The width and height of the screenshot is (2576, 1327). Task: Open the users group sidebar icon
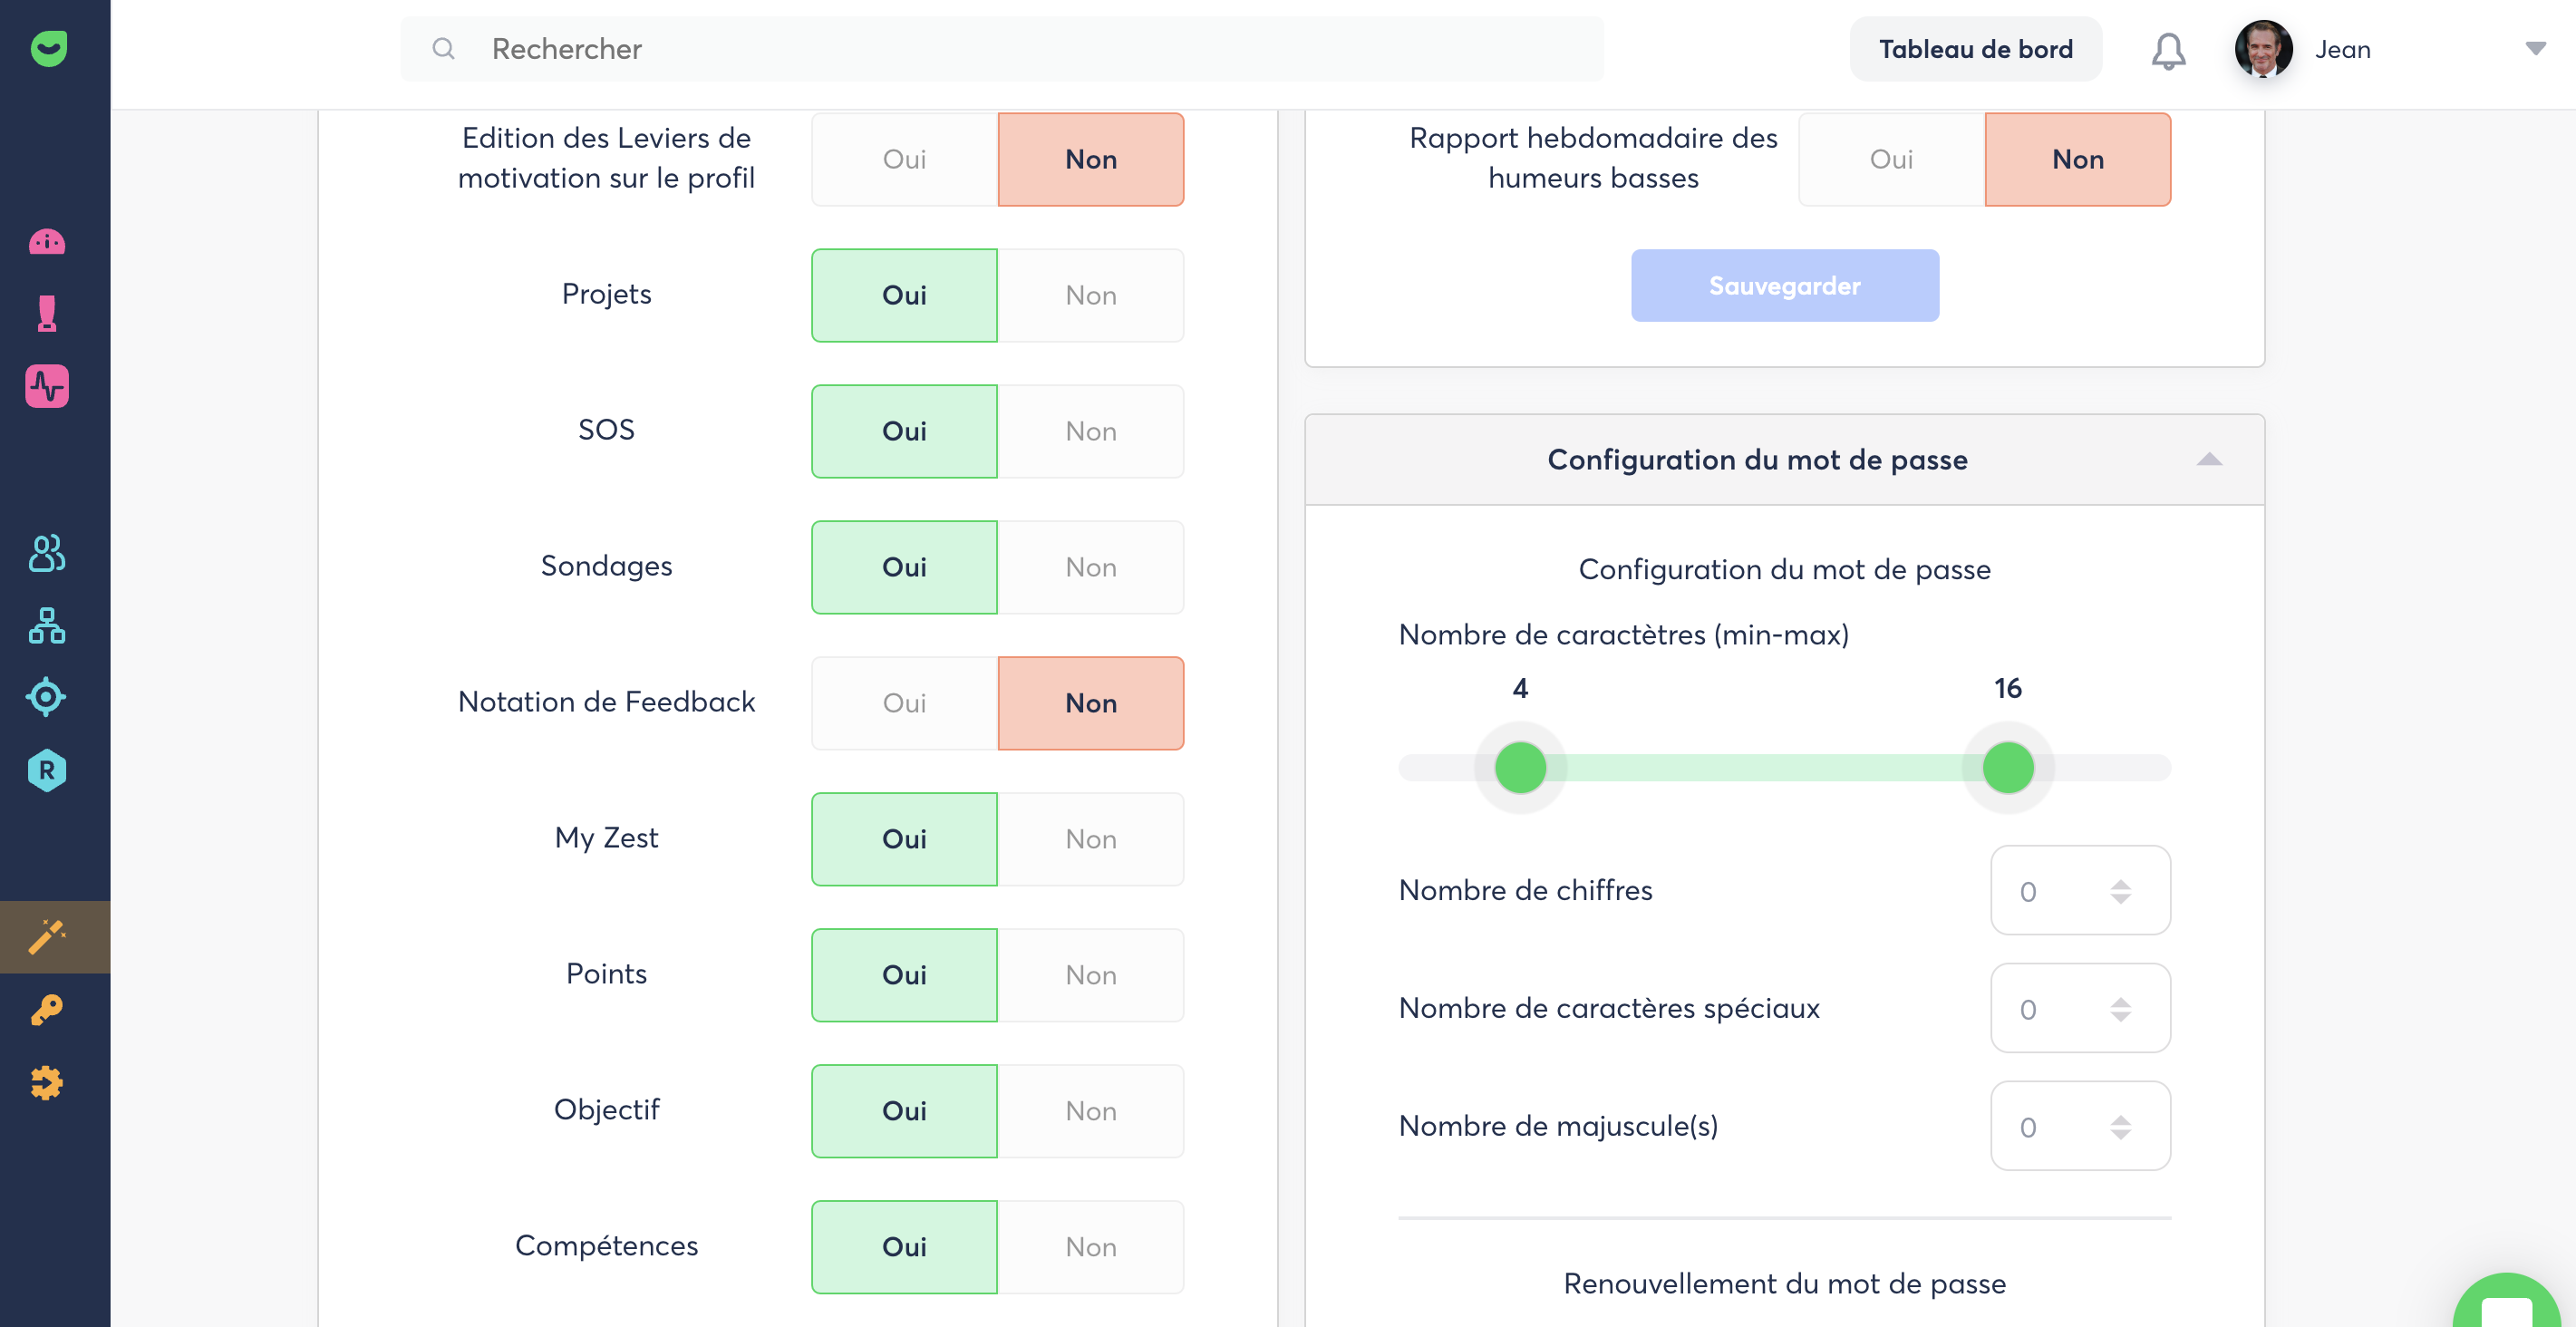click(47, 553)
